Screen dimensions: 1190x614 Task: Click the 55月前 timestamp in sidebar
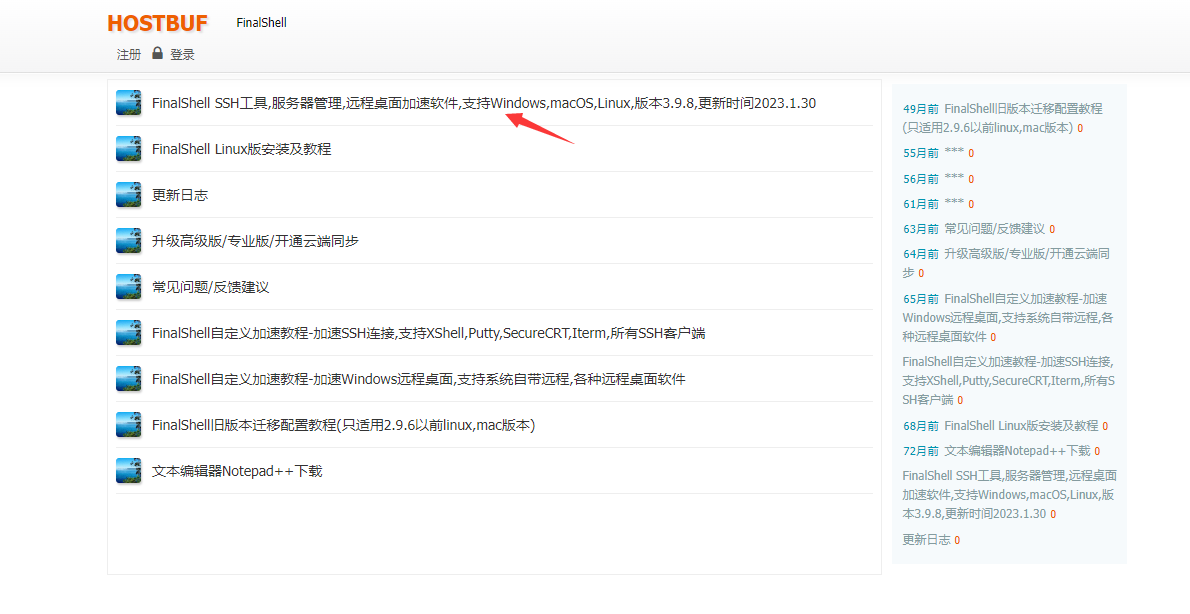(x=921, y=153)
